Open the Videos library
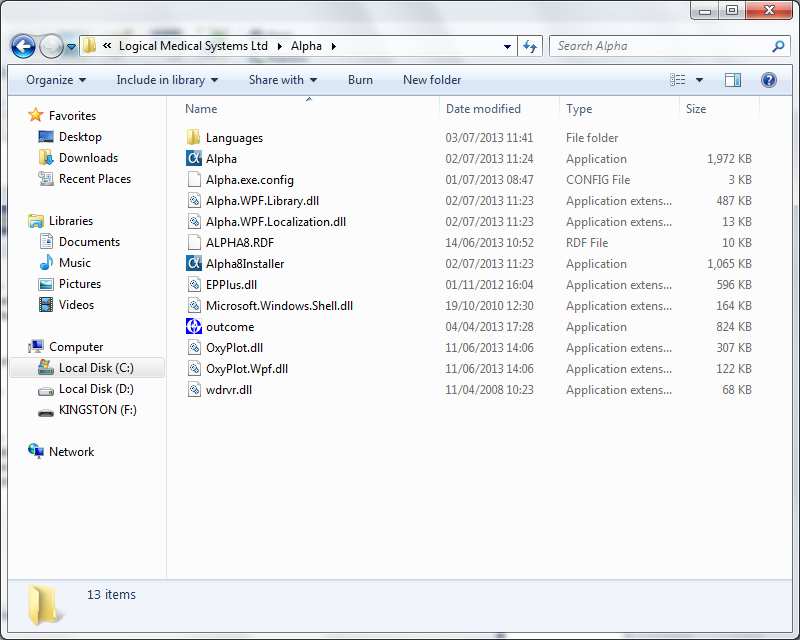This screenshot has width=800, height=640. pyautogui.click(x=76, y=305)
